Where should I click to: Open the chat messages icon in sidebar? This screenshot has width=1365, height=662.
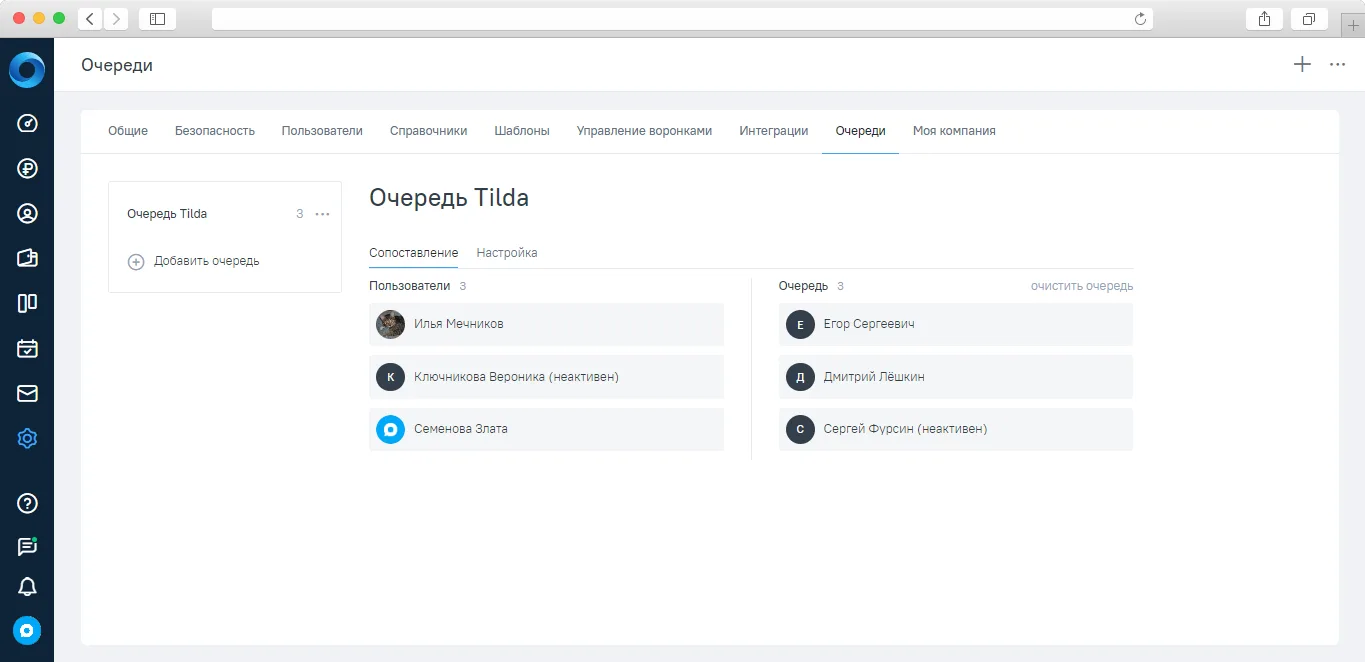27,547
